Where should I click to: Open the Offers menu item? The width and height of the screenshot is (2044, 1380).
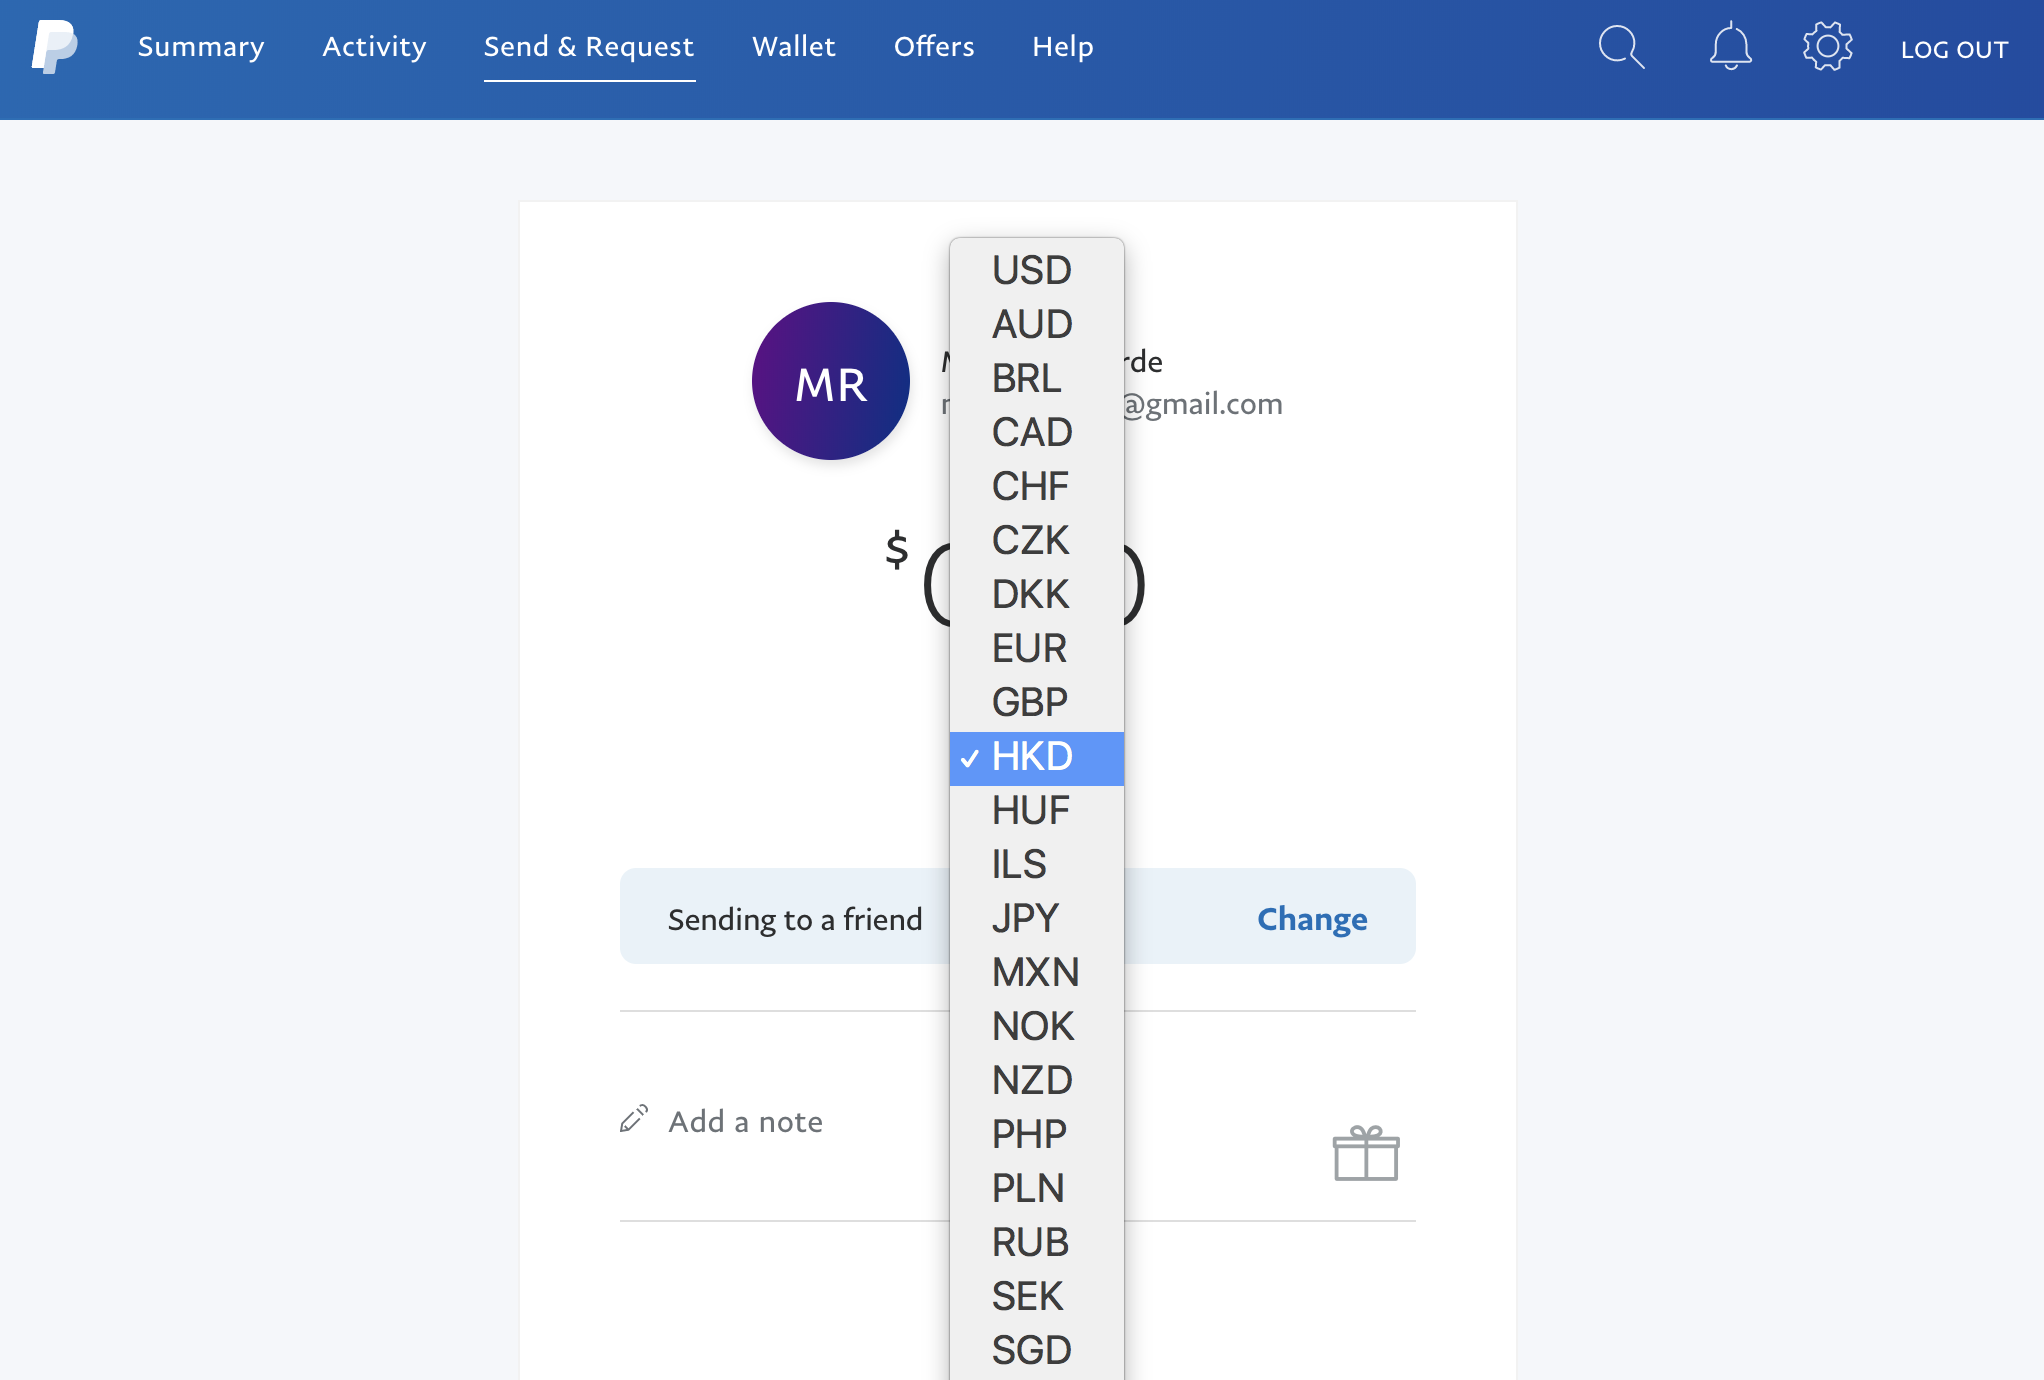point(934,47)
